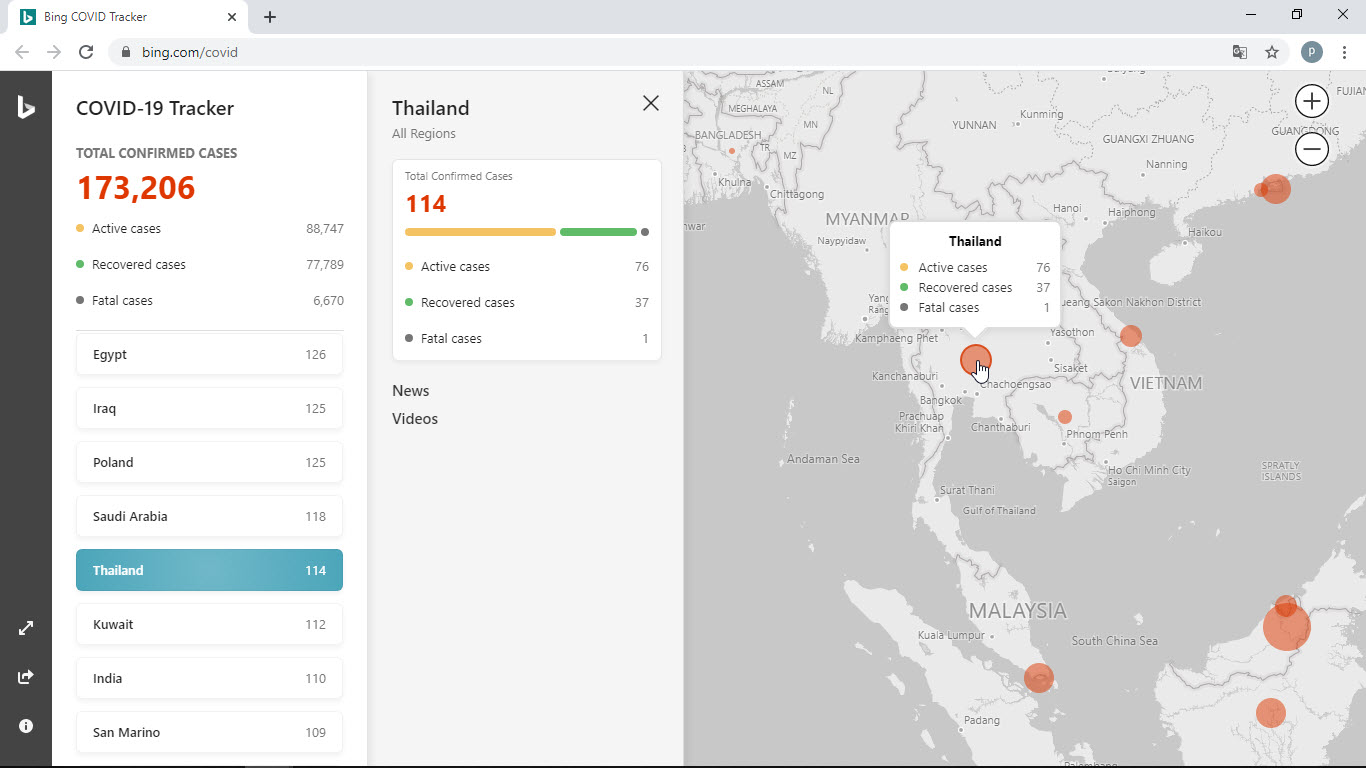Click the Bing logo in the sidebar
Image resolution: width=1366 pixels, height=768 pixels.
click(x=26, y=107)
